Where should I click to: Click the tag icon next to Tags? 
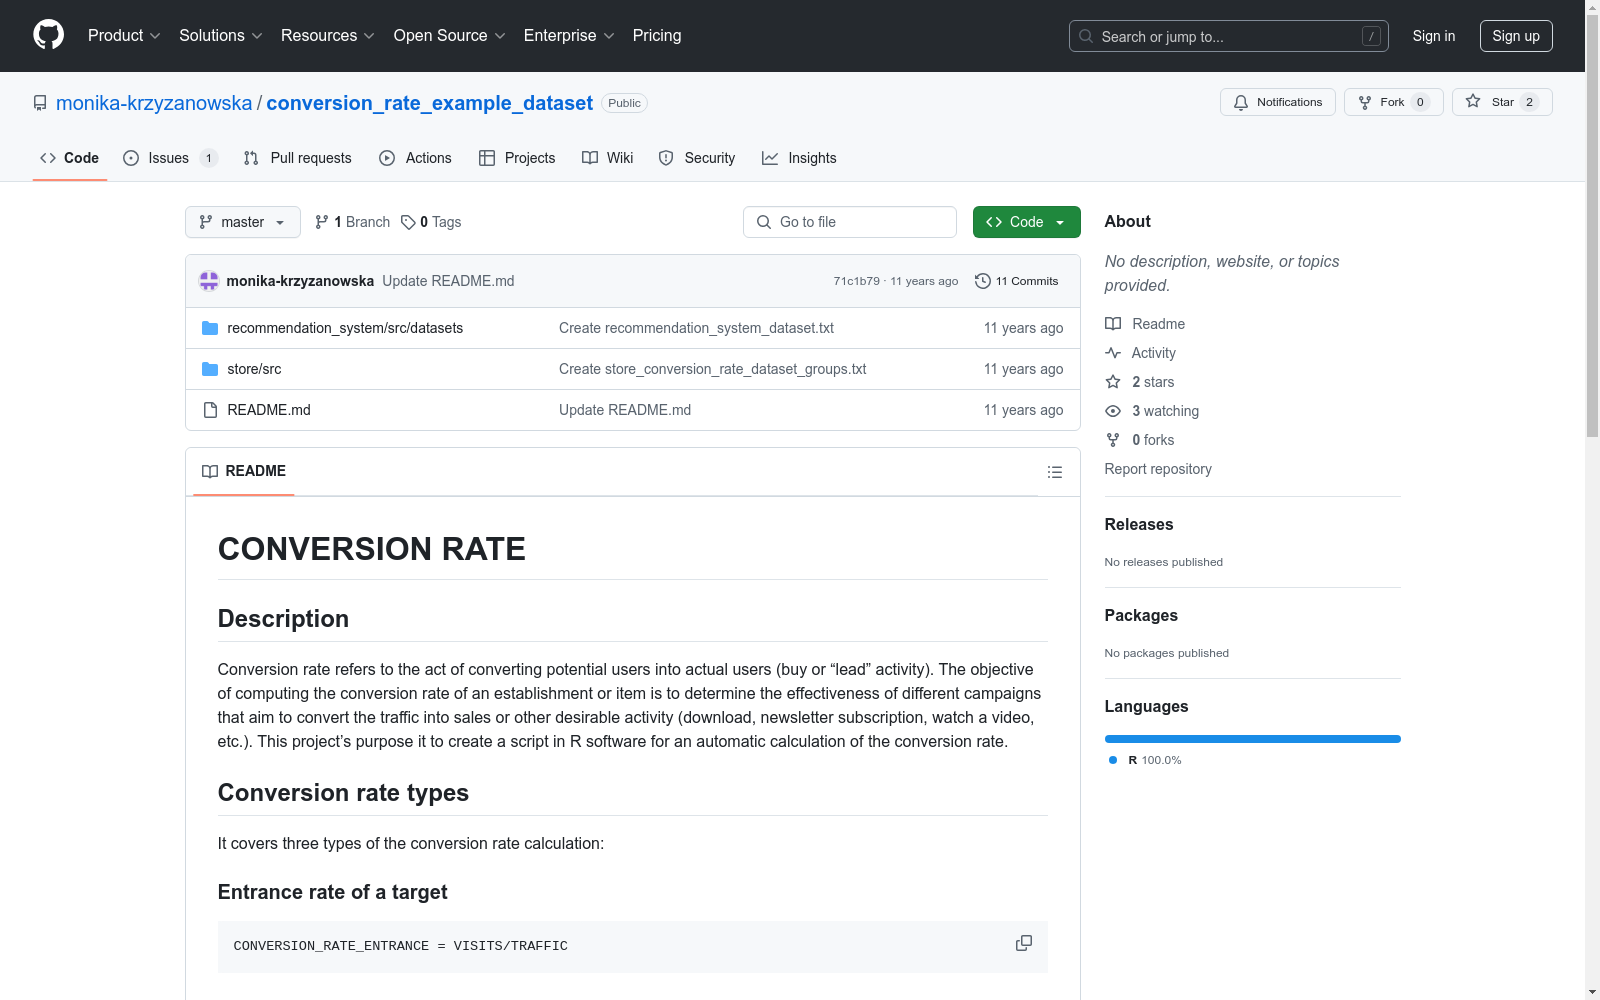click(x=408, y=222)
